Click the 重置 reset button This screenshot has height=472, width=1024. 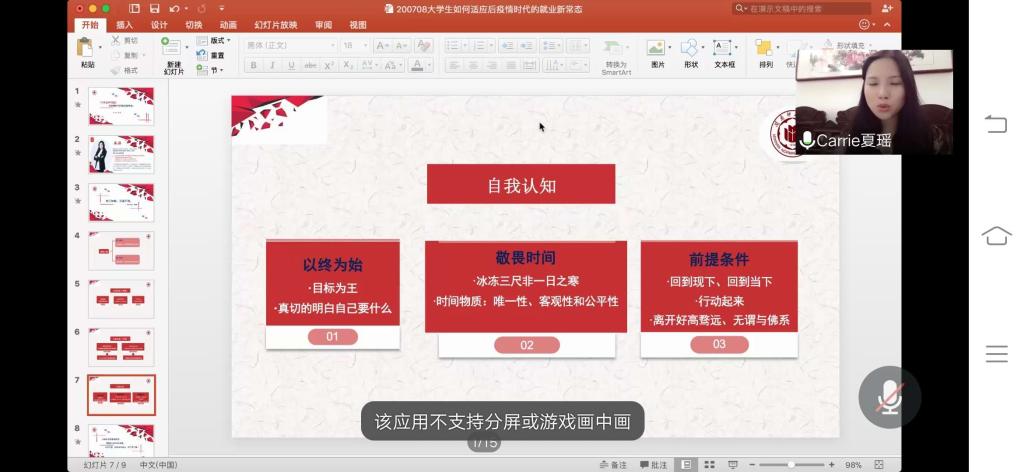click(216, 56)
